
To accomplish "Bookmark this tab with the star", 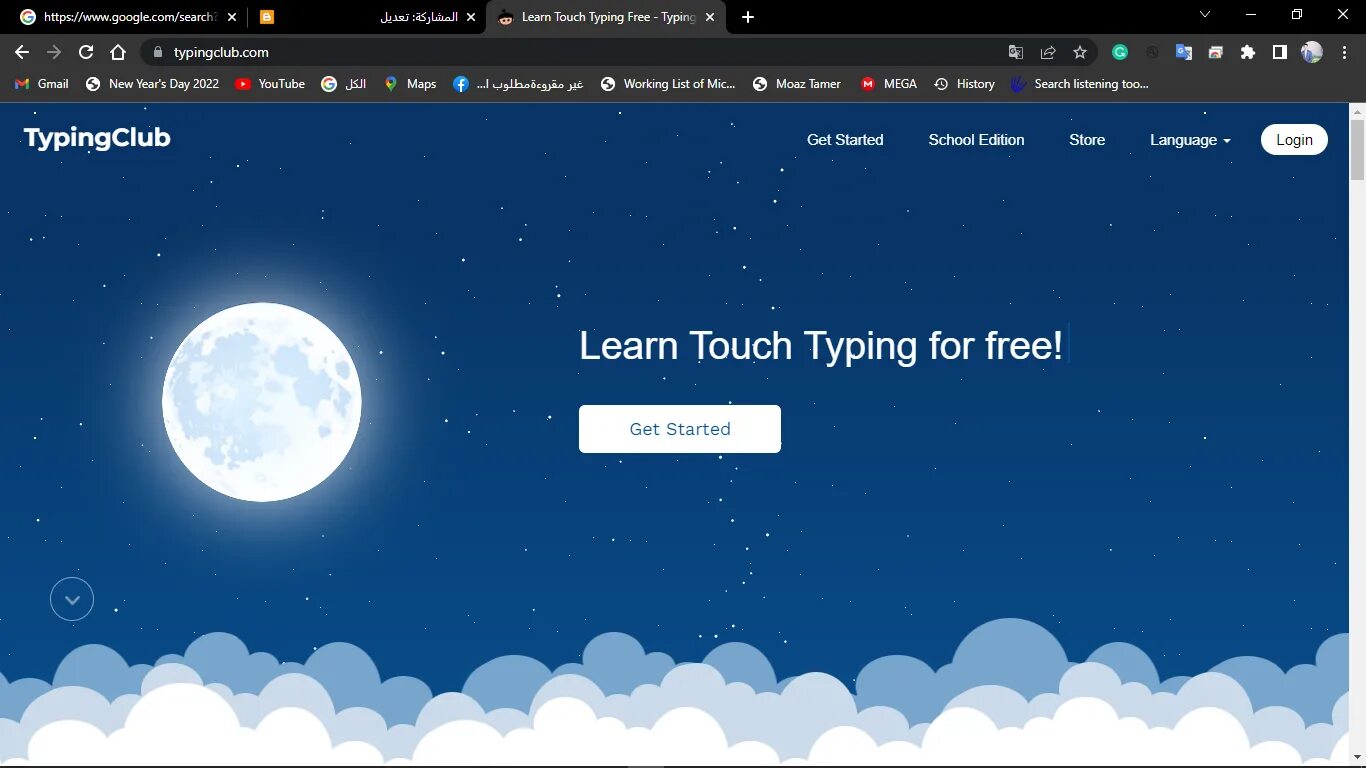I will (1080, 52).
